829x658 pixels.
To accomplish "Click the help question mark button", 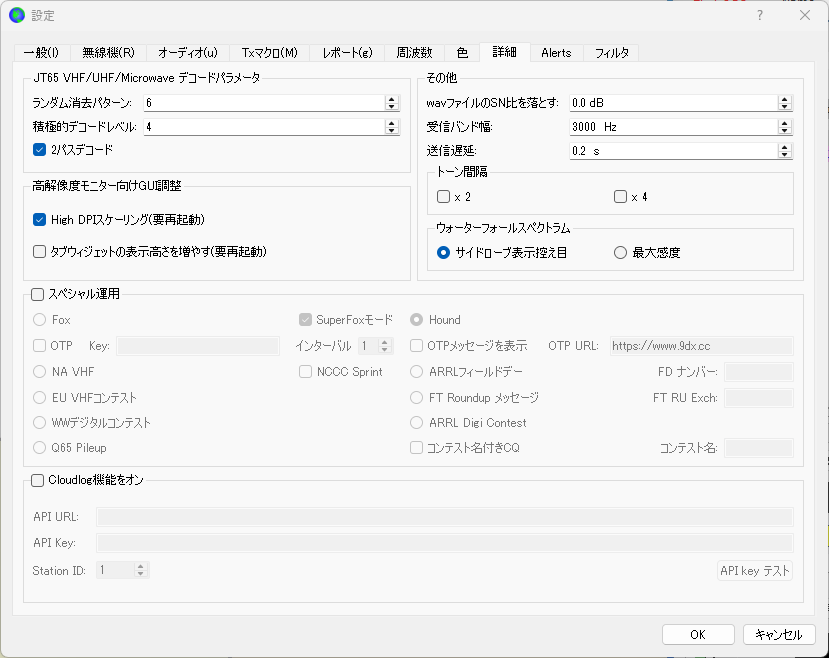I will click(759, 15).
